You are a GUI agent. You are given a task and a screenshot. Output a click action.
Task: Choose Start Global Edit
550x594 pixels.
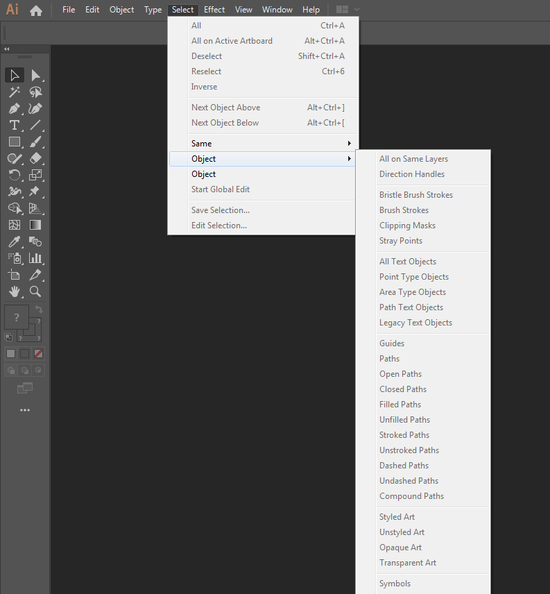click(x=262, y=189)
